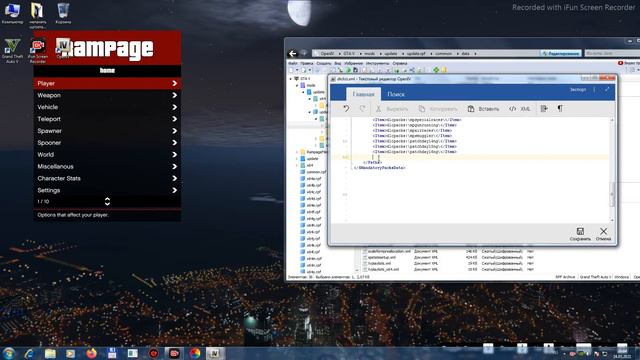Switch to iFun Screen Recorder on taskbar
640x360 pixels.
(174, 353)
